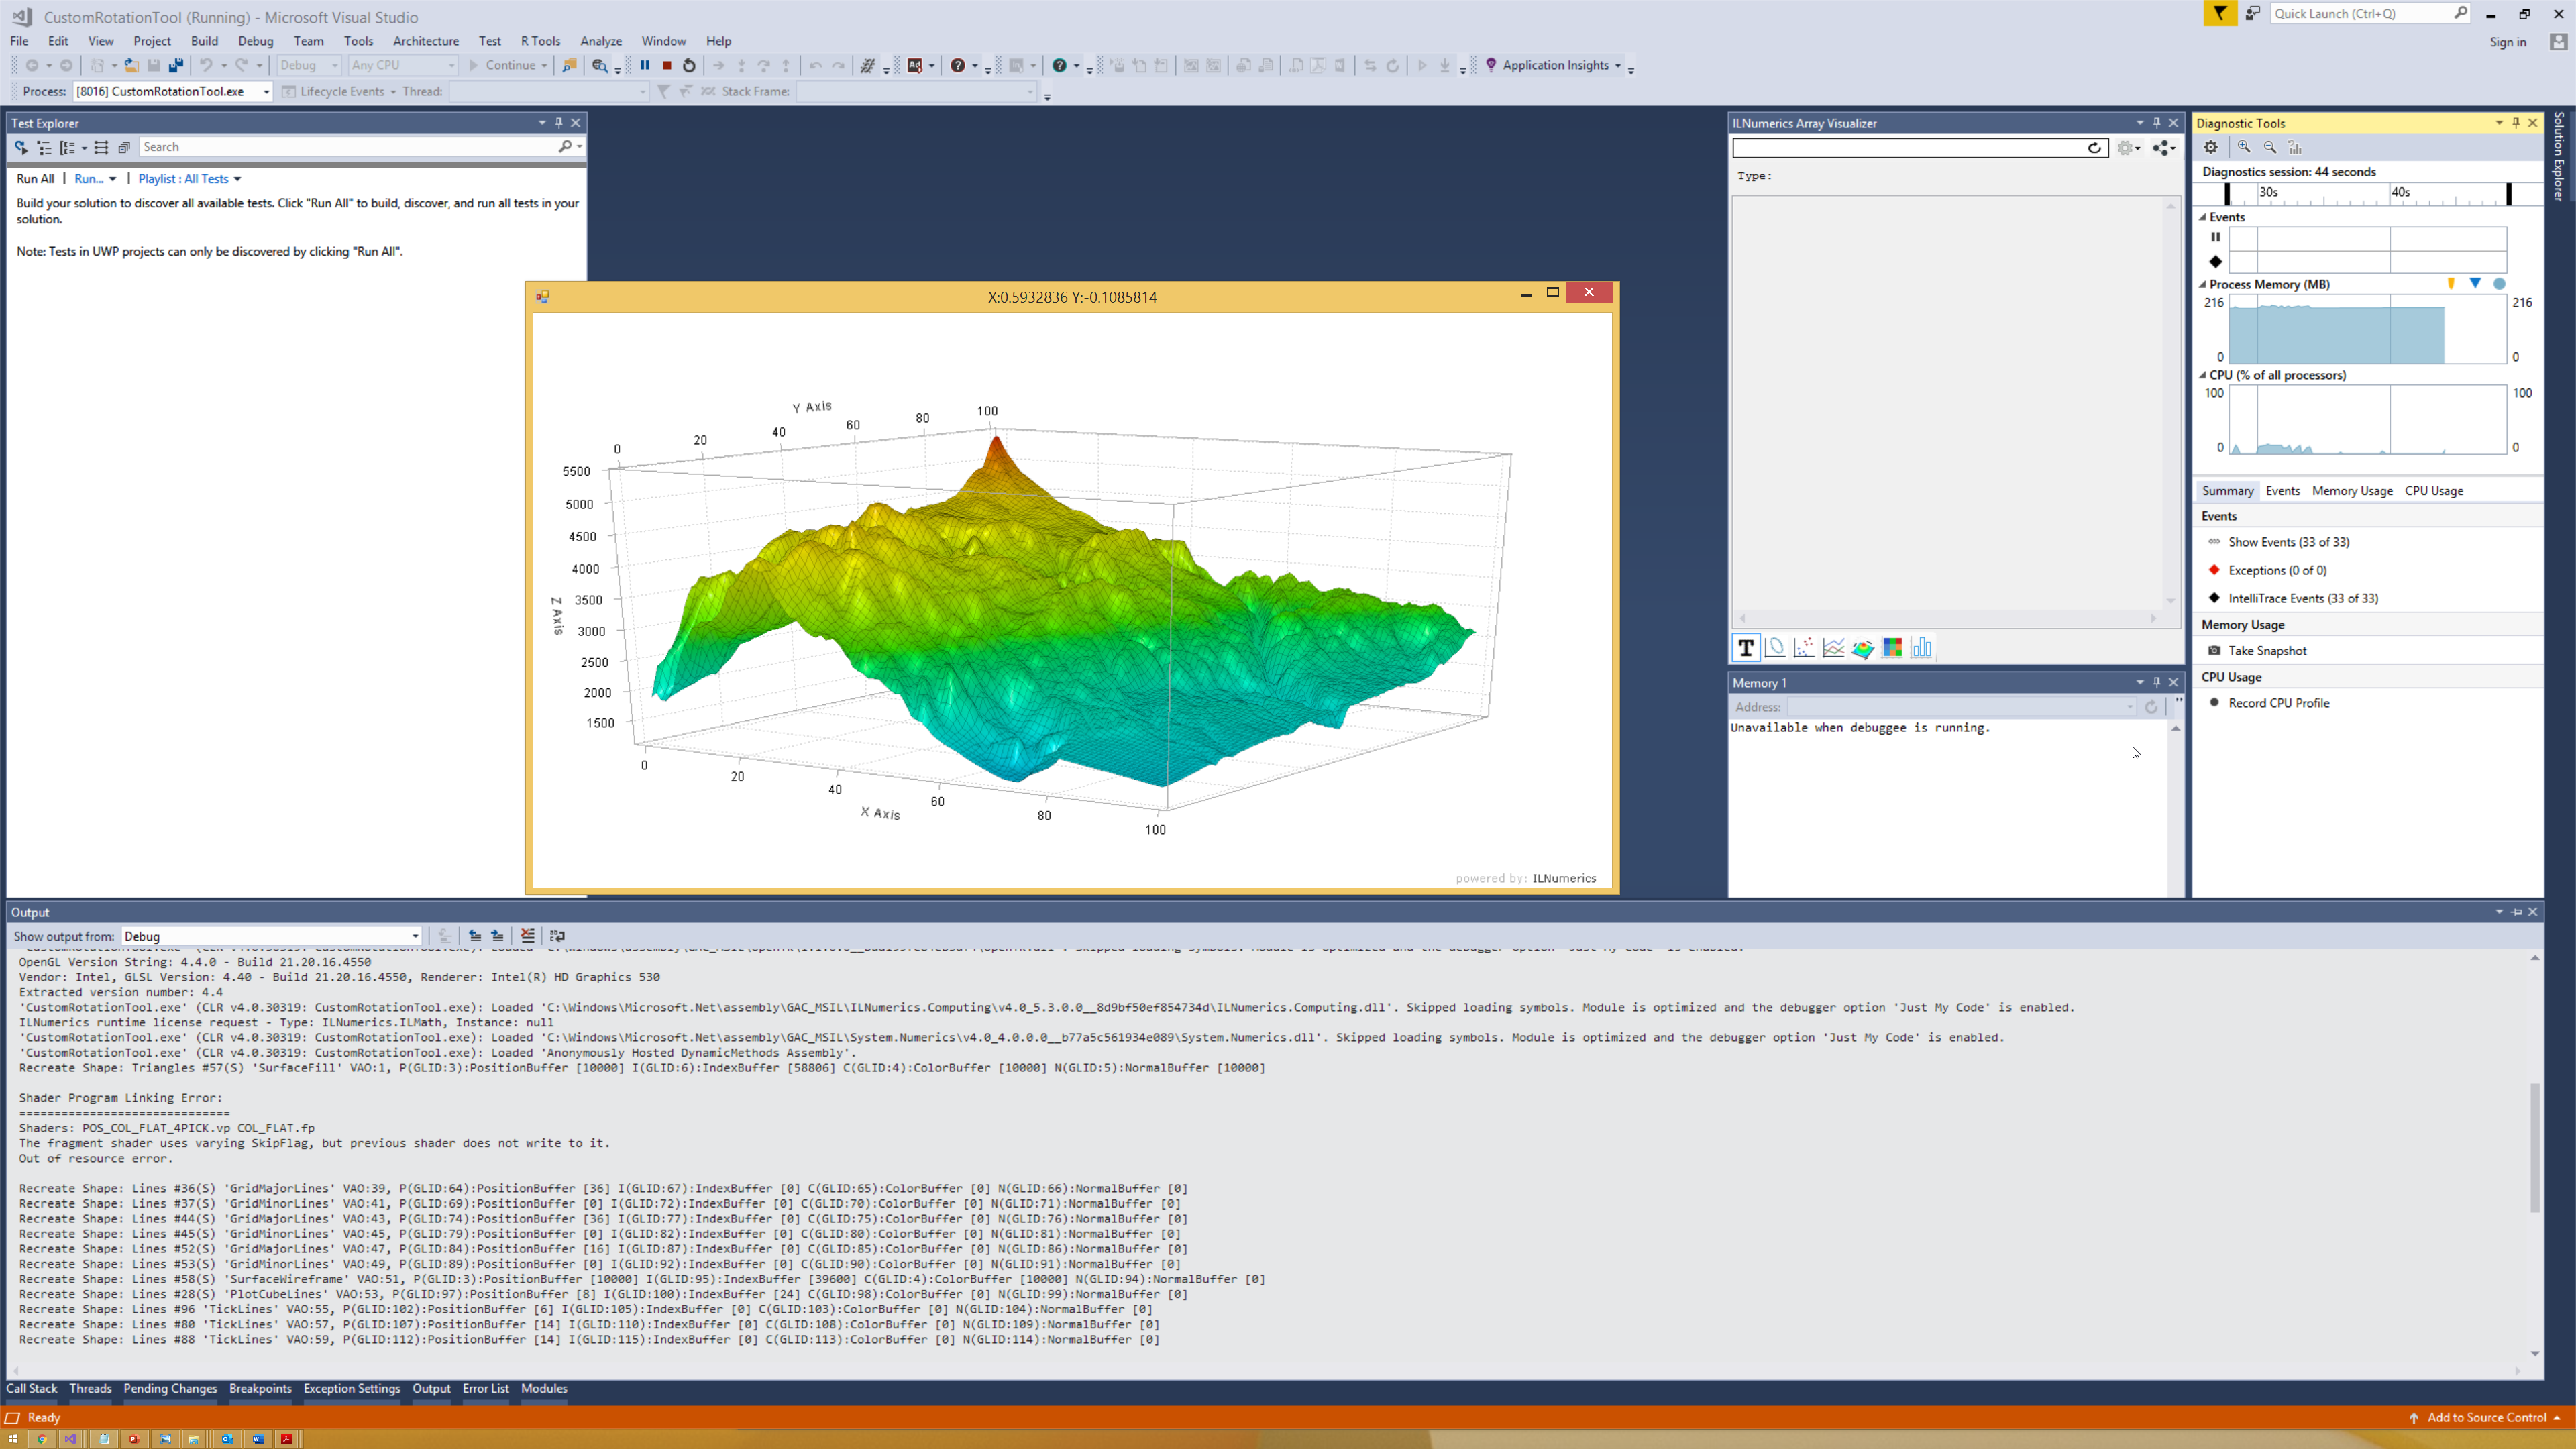
Task: Click the Take Snapshot link
Action: pos(2267,651)
